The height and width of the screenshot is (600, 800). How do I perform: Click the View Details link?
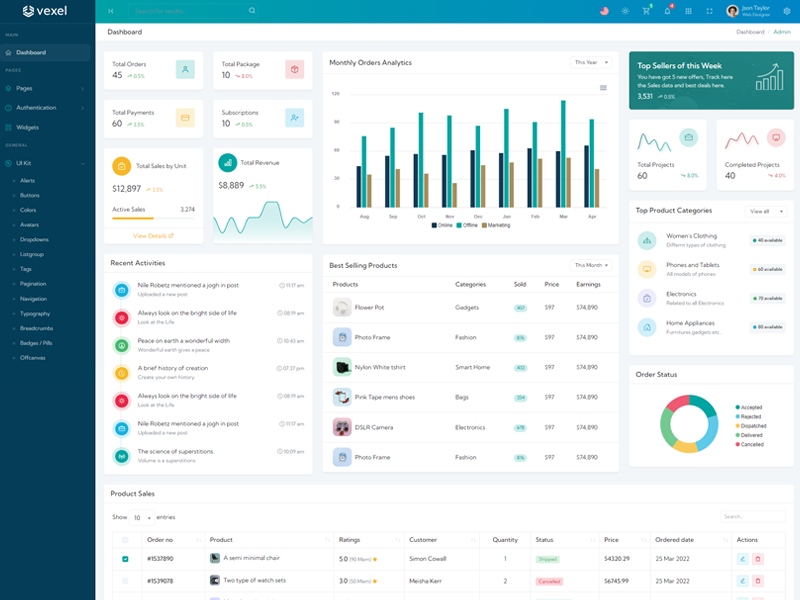point(153,236)
